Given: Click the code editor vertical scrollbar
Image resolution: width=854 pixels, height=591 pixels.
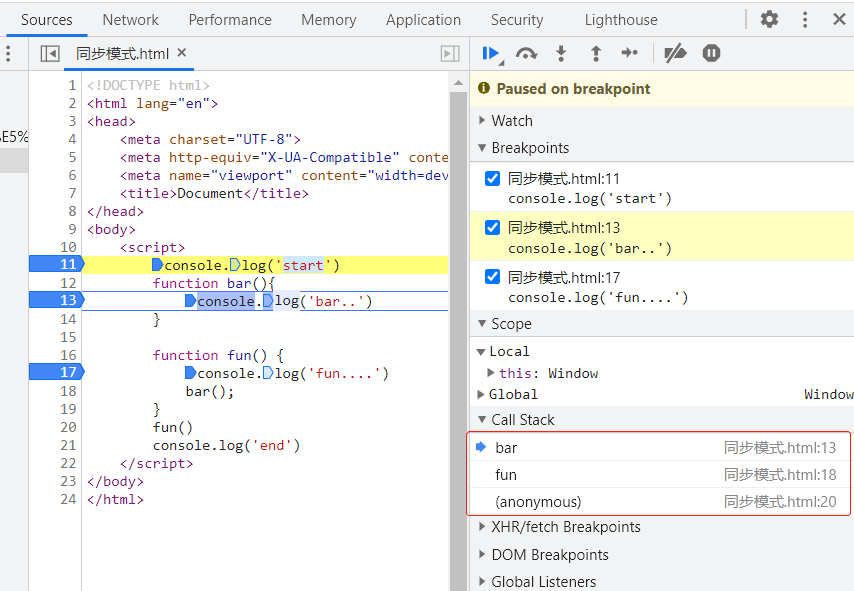Looking at the screenshot, I should point(458,340).
